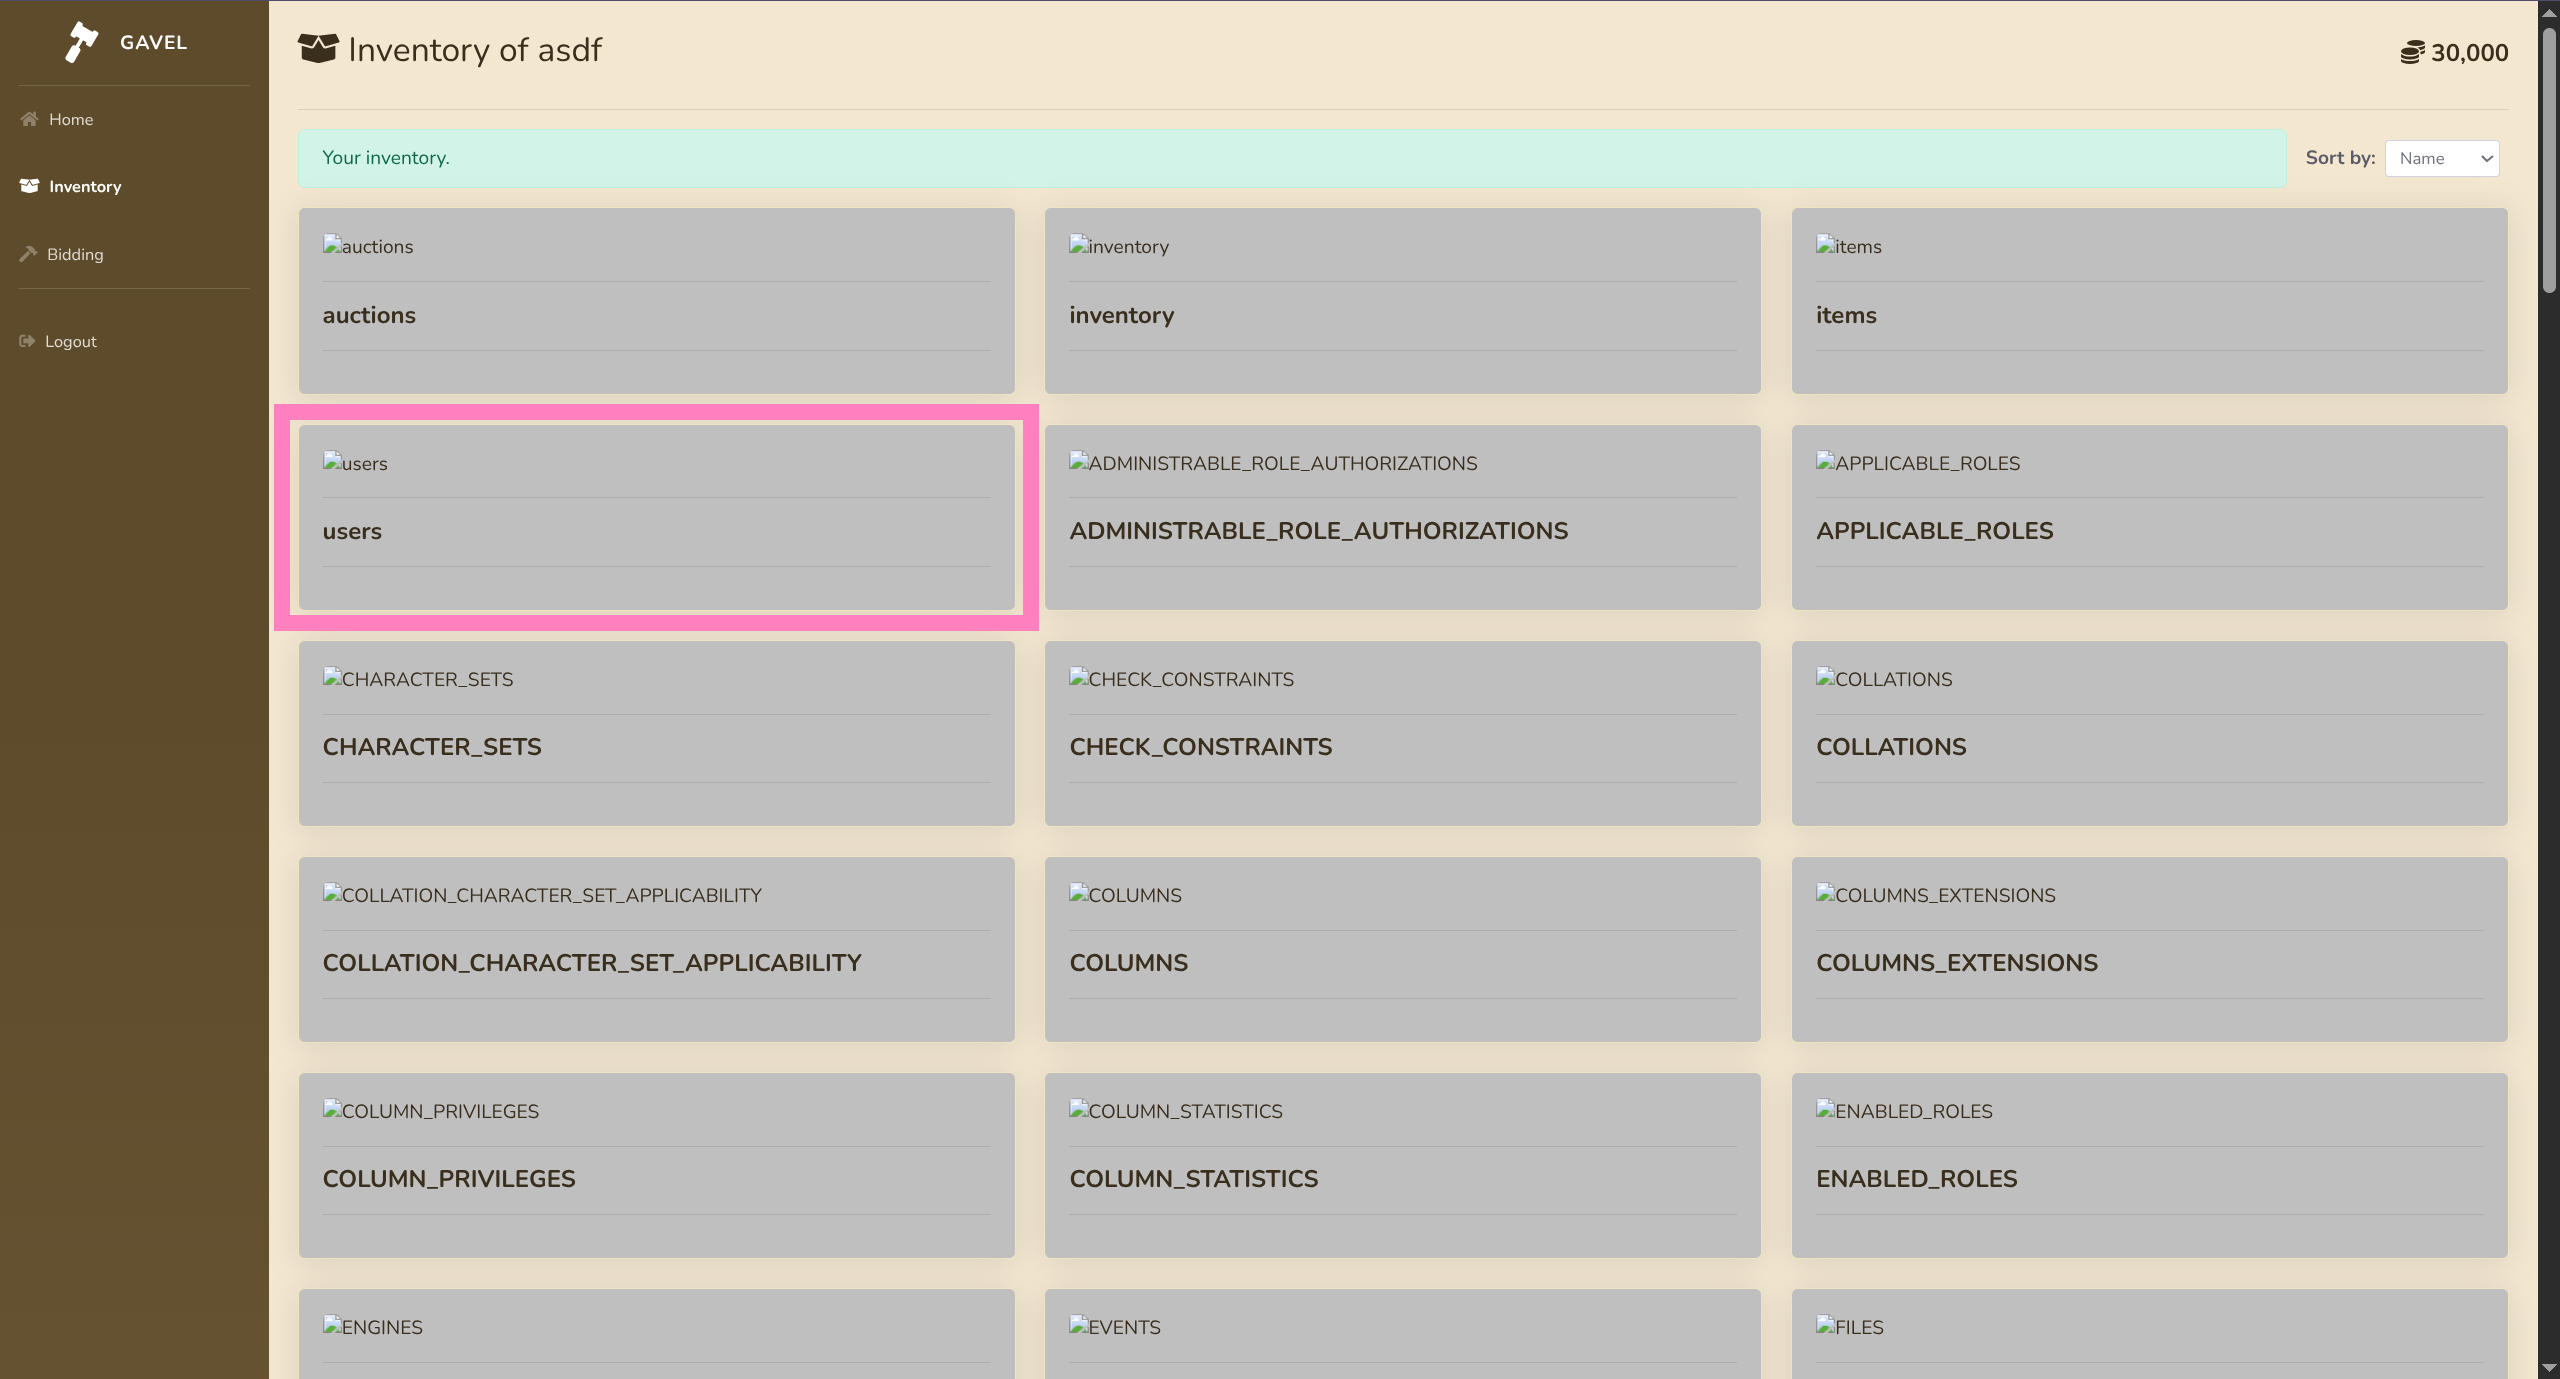Open the auctions inventory card
Viewport: 2560px width, 1379px height.
656,300
